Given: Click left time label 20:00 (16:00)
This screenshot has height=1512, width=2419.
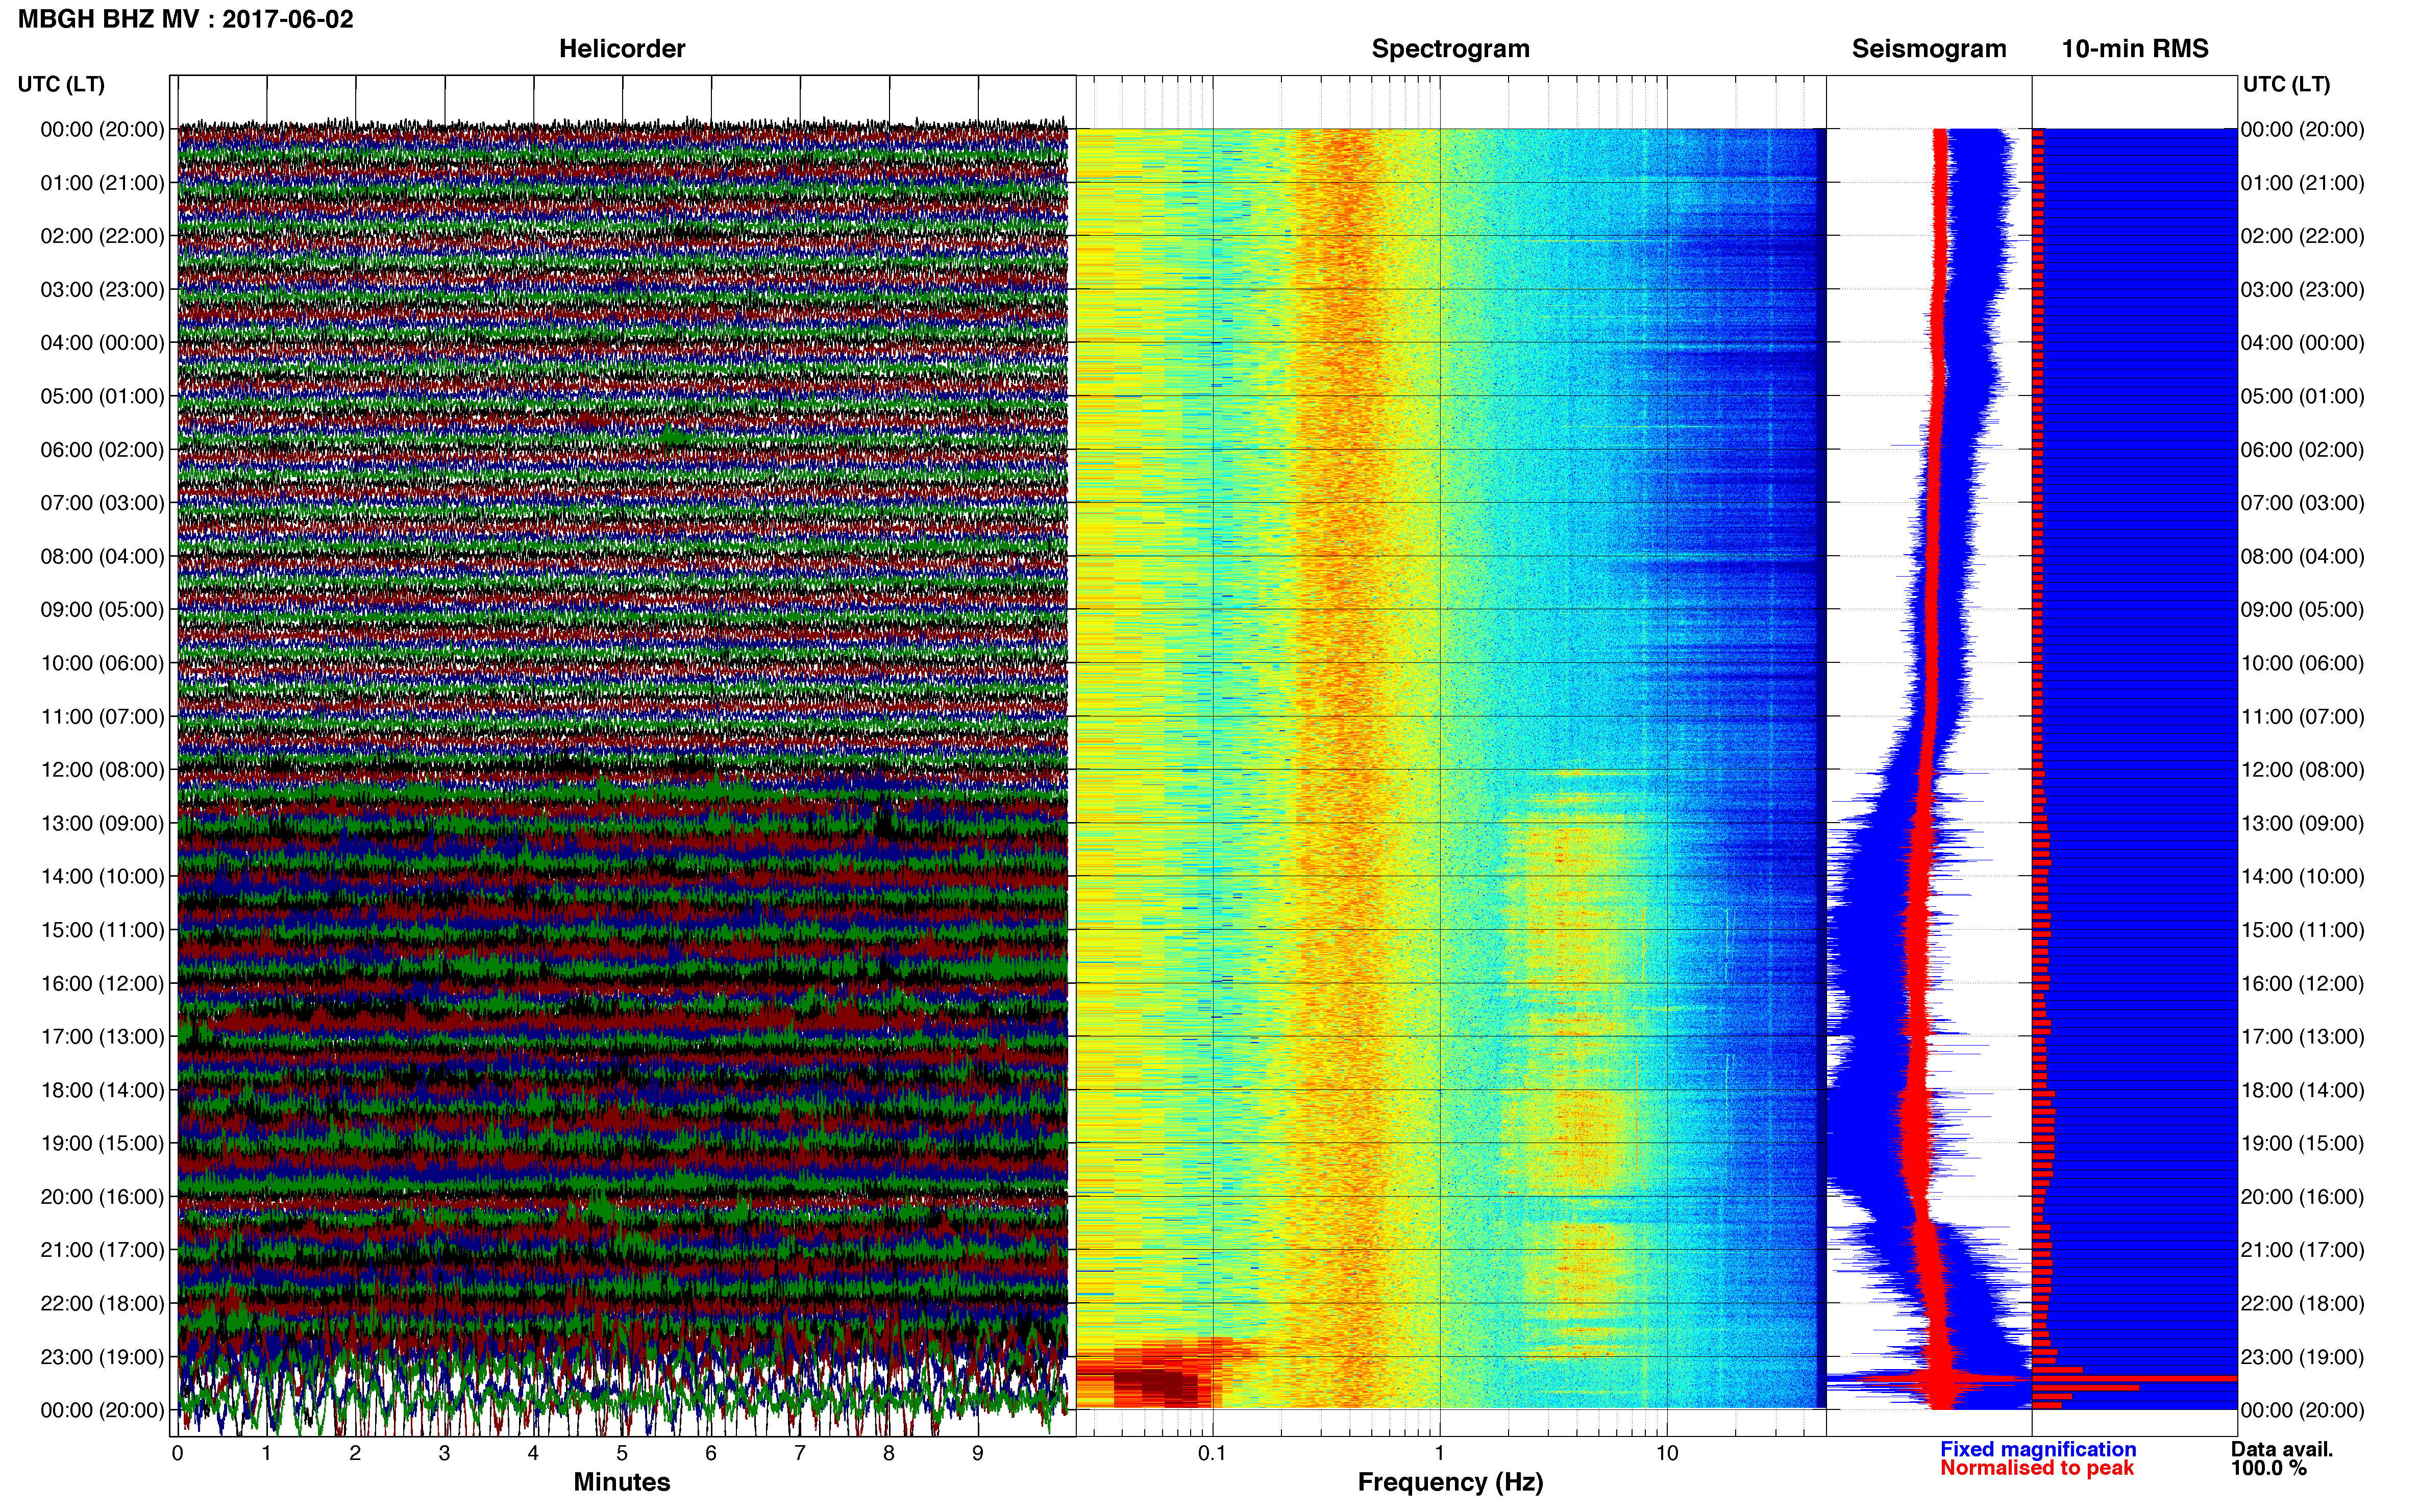Looking at the screenshot, I should click(102, 1197).
